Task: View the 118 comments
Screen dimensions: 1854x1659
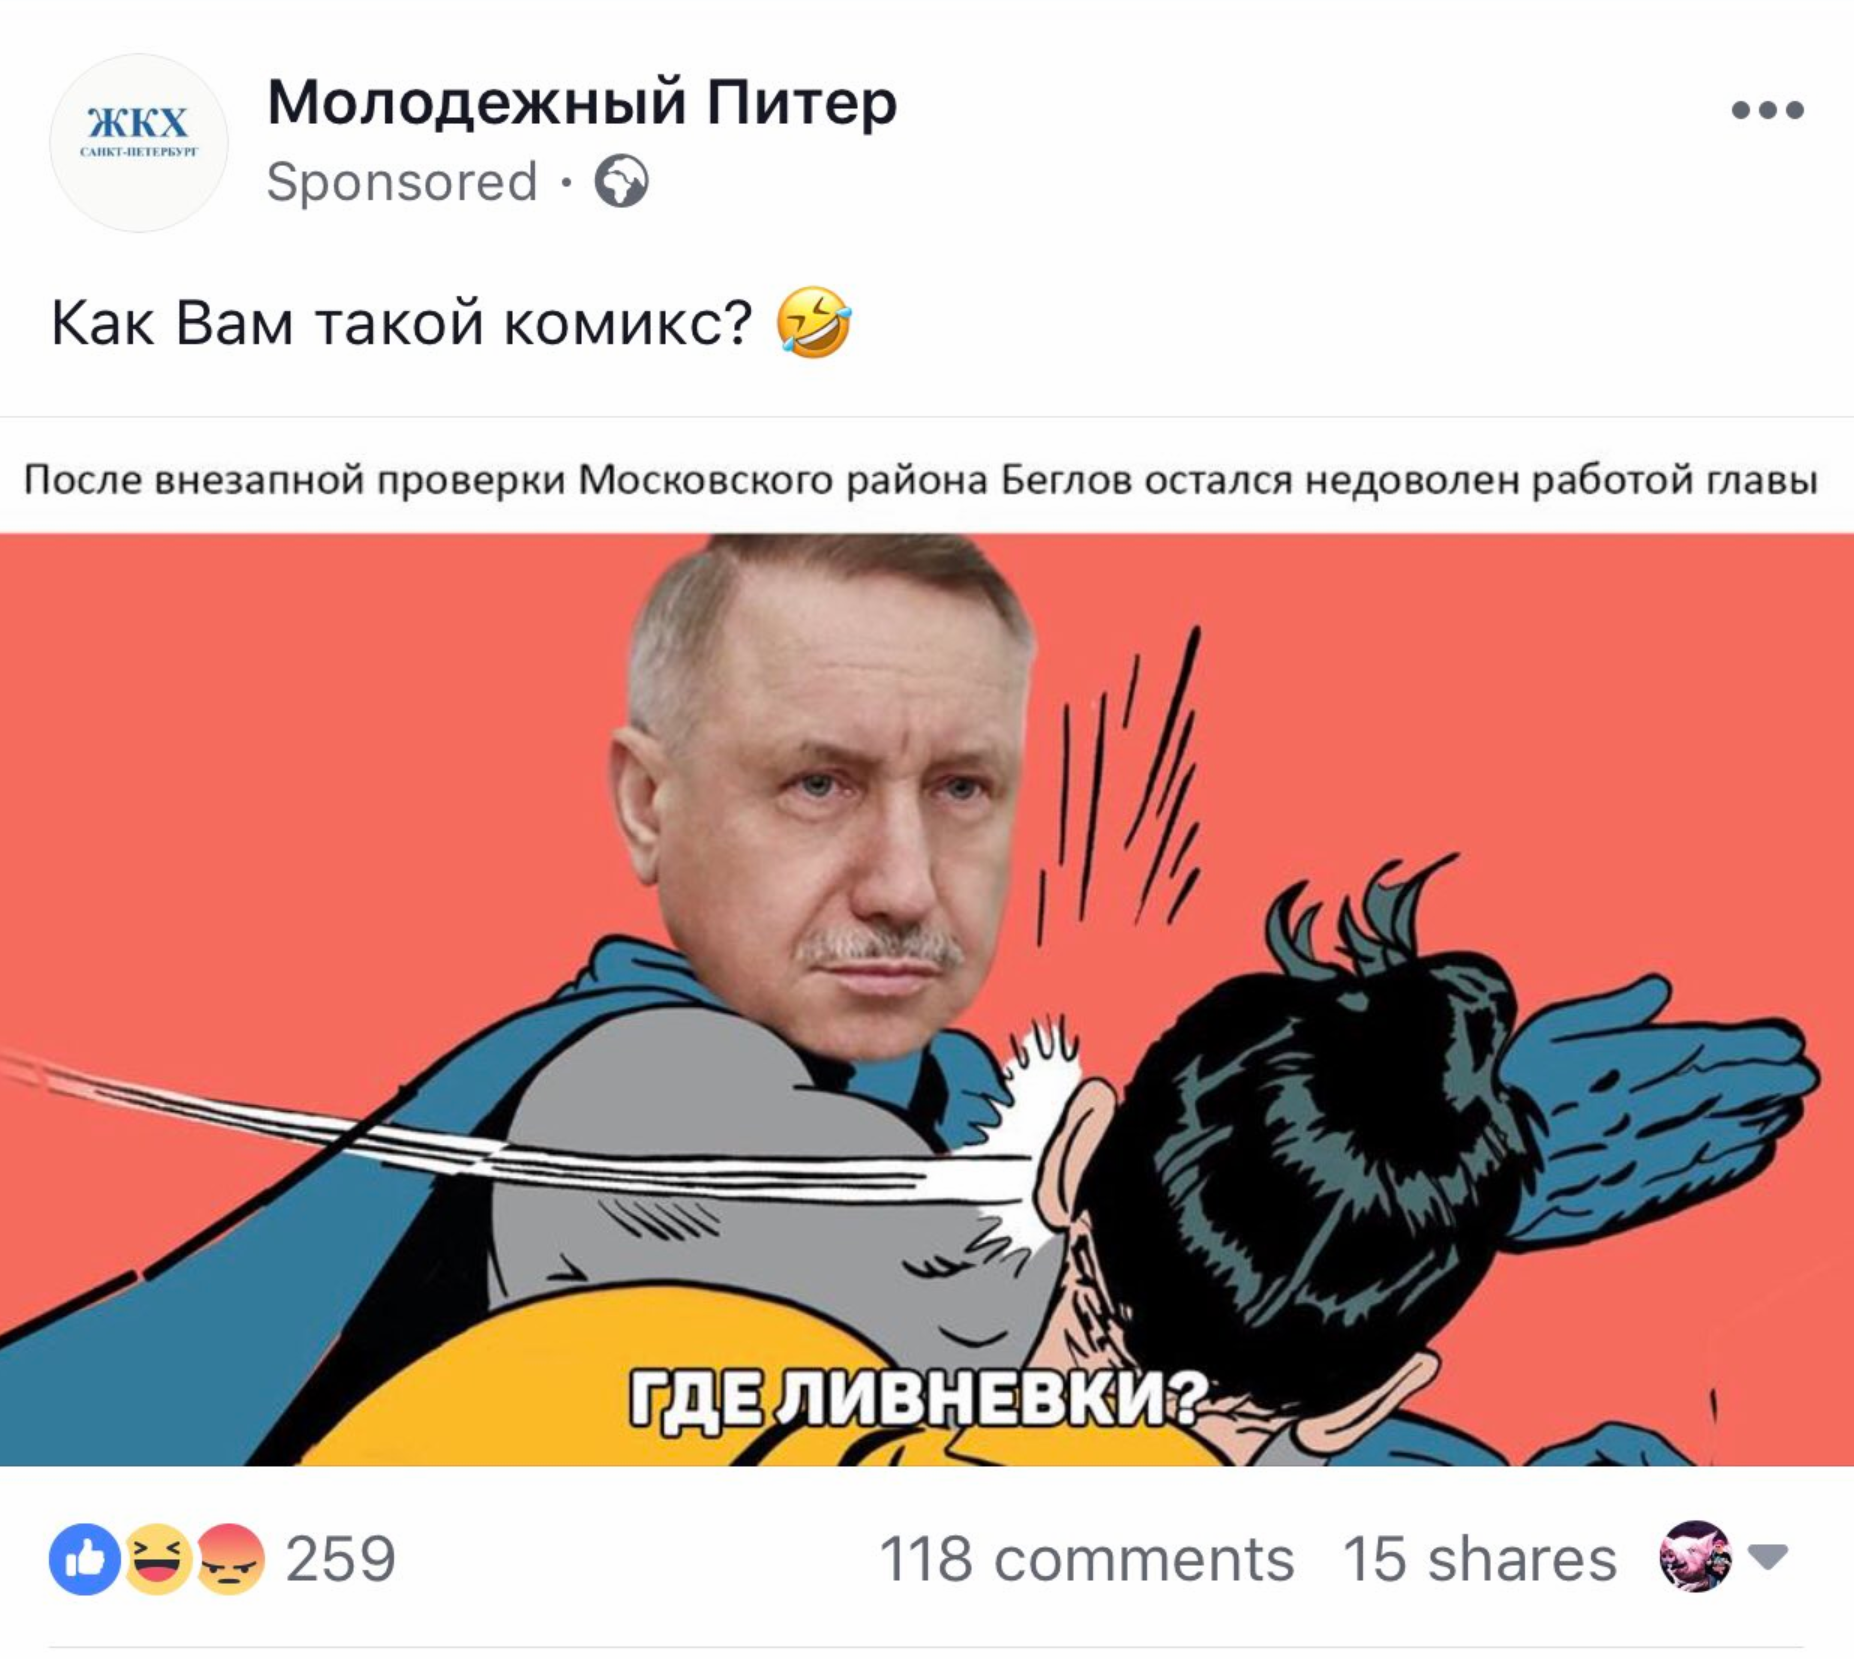Action: tap(1086, 1558)
